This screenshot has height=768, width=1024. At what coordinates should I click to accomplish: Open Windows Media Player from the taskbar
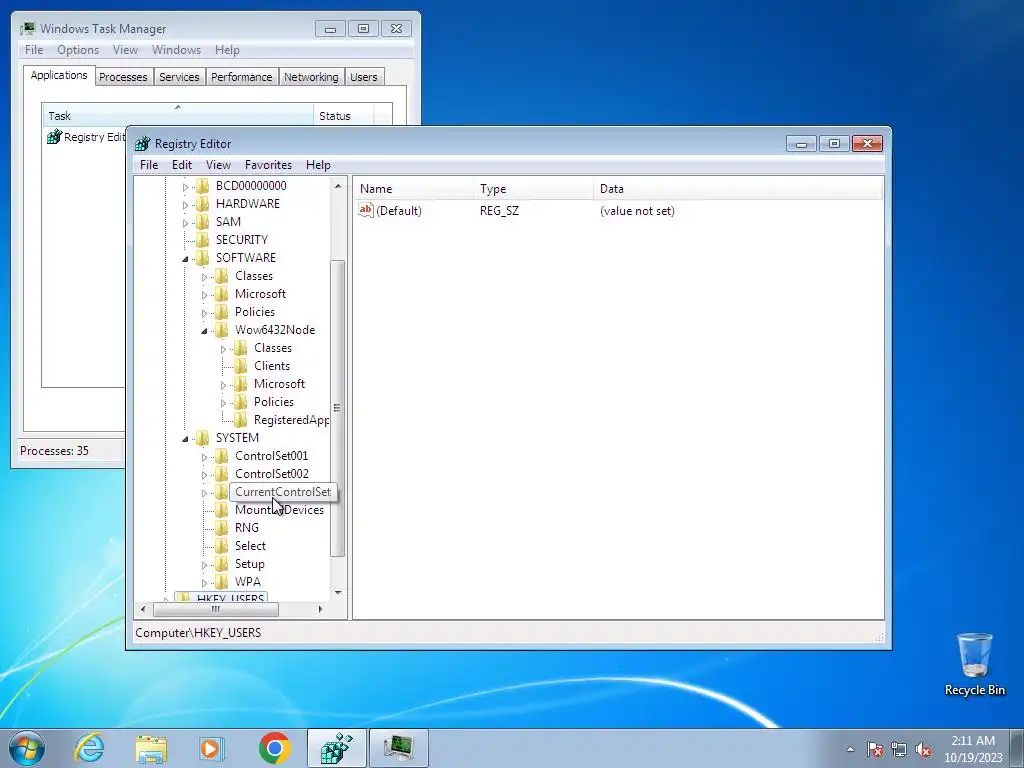(212, 748)
